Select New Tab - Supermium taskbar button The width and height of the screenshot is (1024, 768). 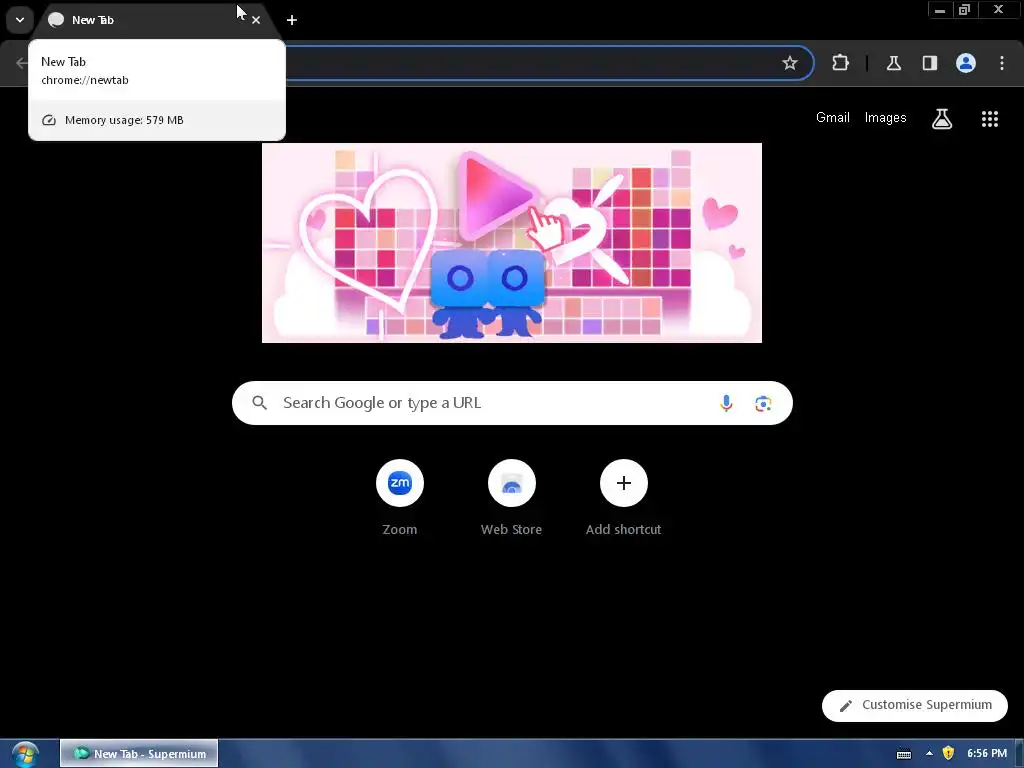(139, 754)
